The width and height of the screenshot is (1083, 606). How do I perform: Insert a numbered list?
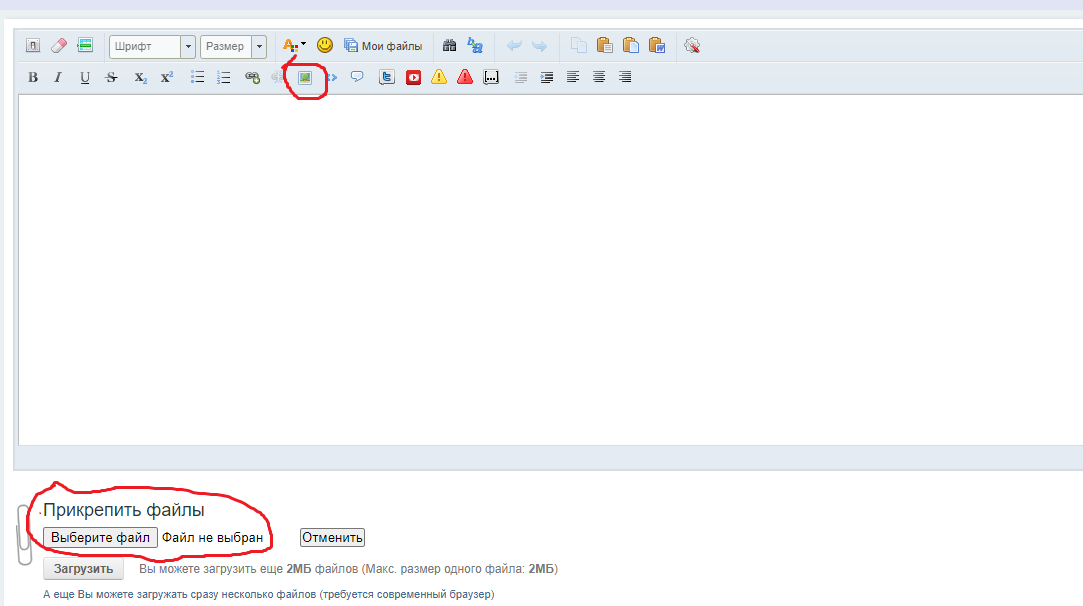pos(224,77)
